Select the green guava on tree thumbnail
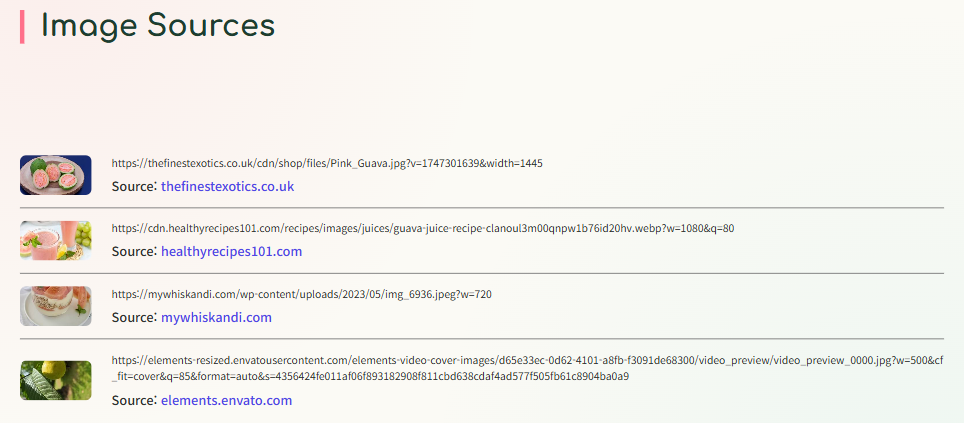Viewport: 964px width, 423px height. click(55, 381)
